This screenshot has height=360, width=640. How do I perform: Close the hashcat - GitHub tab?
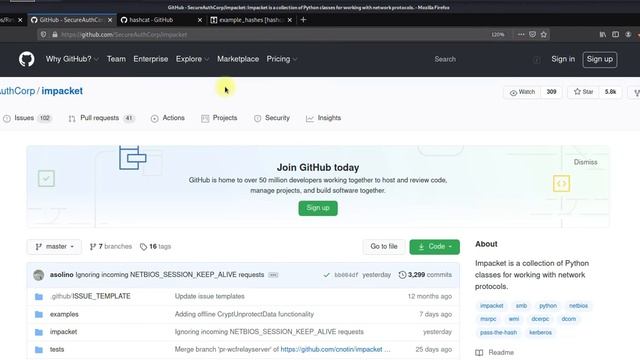[200, 20]
